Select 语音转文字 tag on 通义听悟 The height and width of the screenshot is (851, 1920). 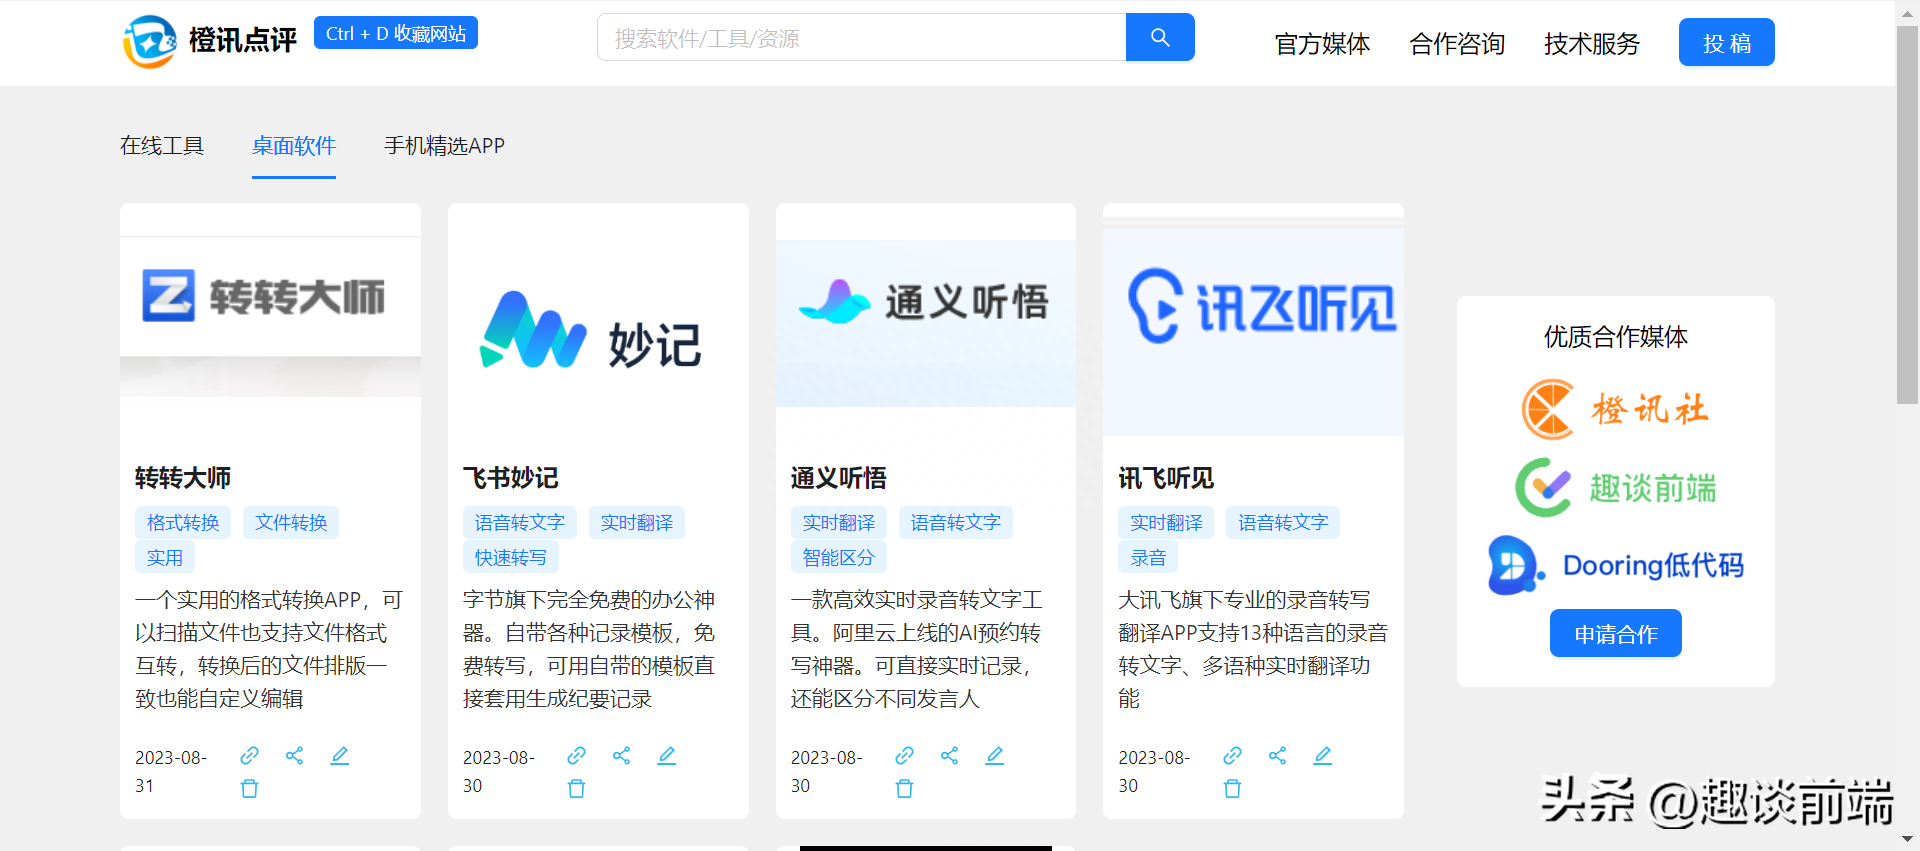(x=956, y=522)
